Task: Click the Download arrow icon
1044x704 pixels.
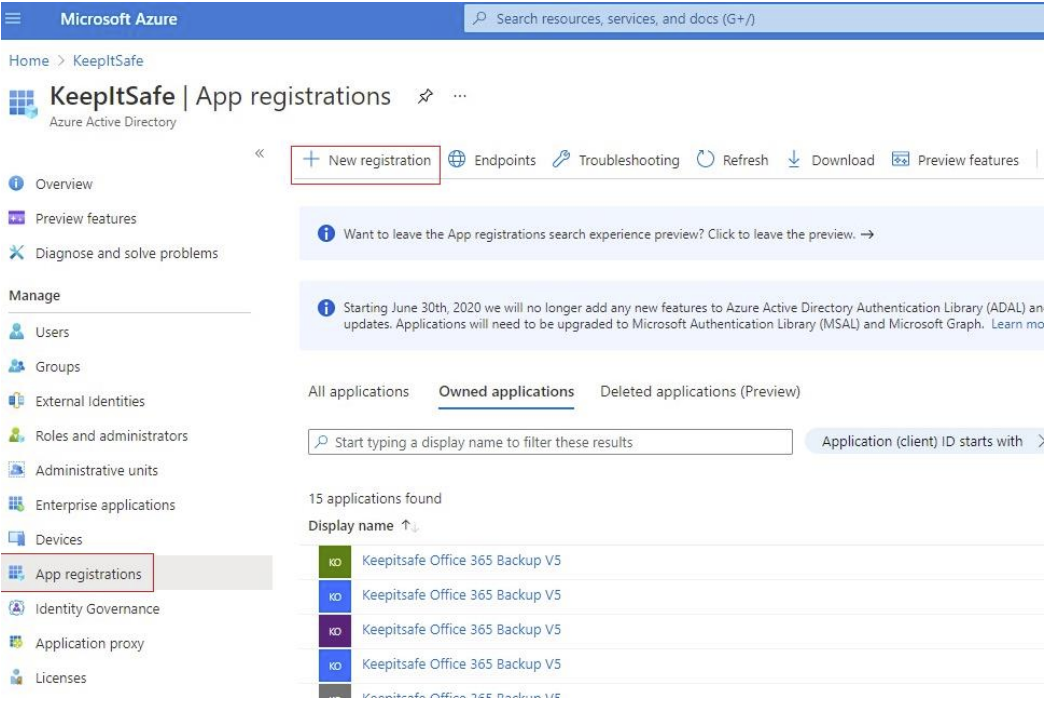Action: tap(794, 159)
